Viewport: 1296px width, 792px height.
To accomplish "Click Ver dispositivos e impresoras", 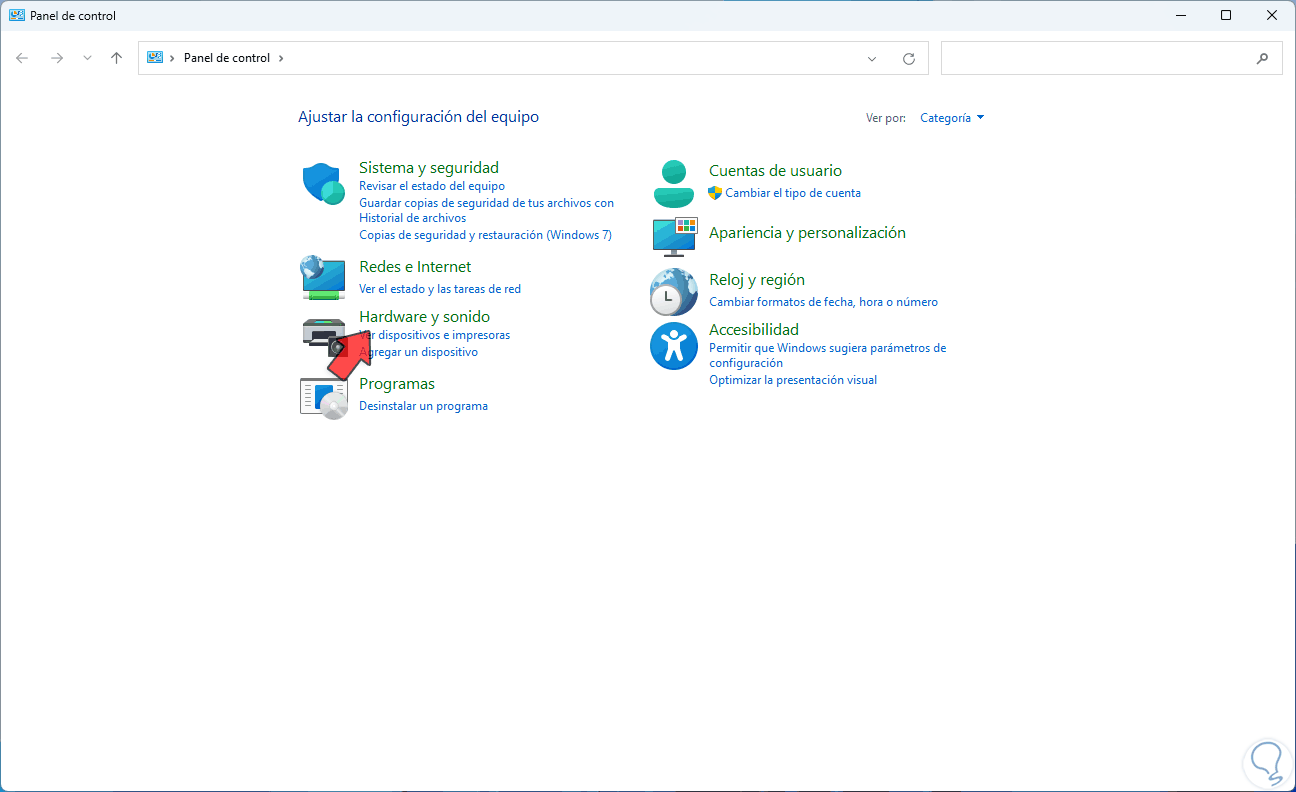I will tap(434, 335).
